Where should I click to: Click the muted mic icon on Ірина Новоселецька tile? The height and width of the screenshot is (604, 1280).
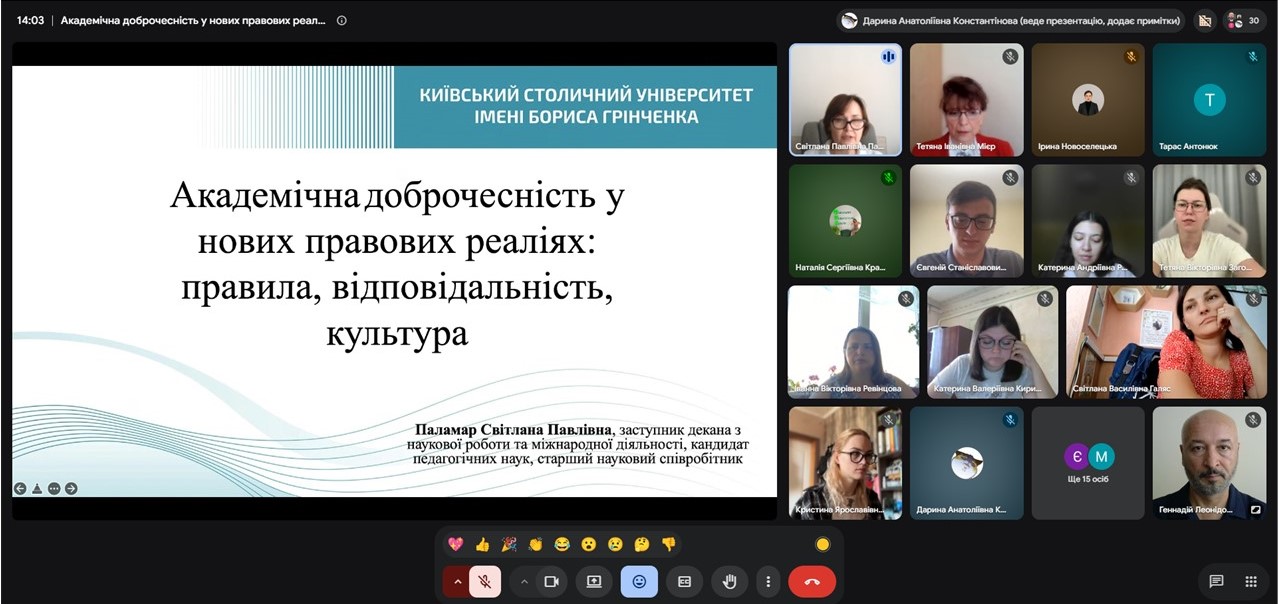1131,57
